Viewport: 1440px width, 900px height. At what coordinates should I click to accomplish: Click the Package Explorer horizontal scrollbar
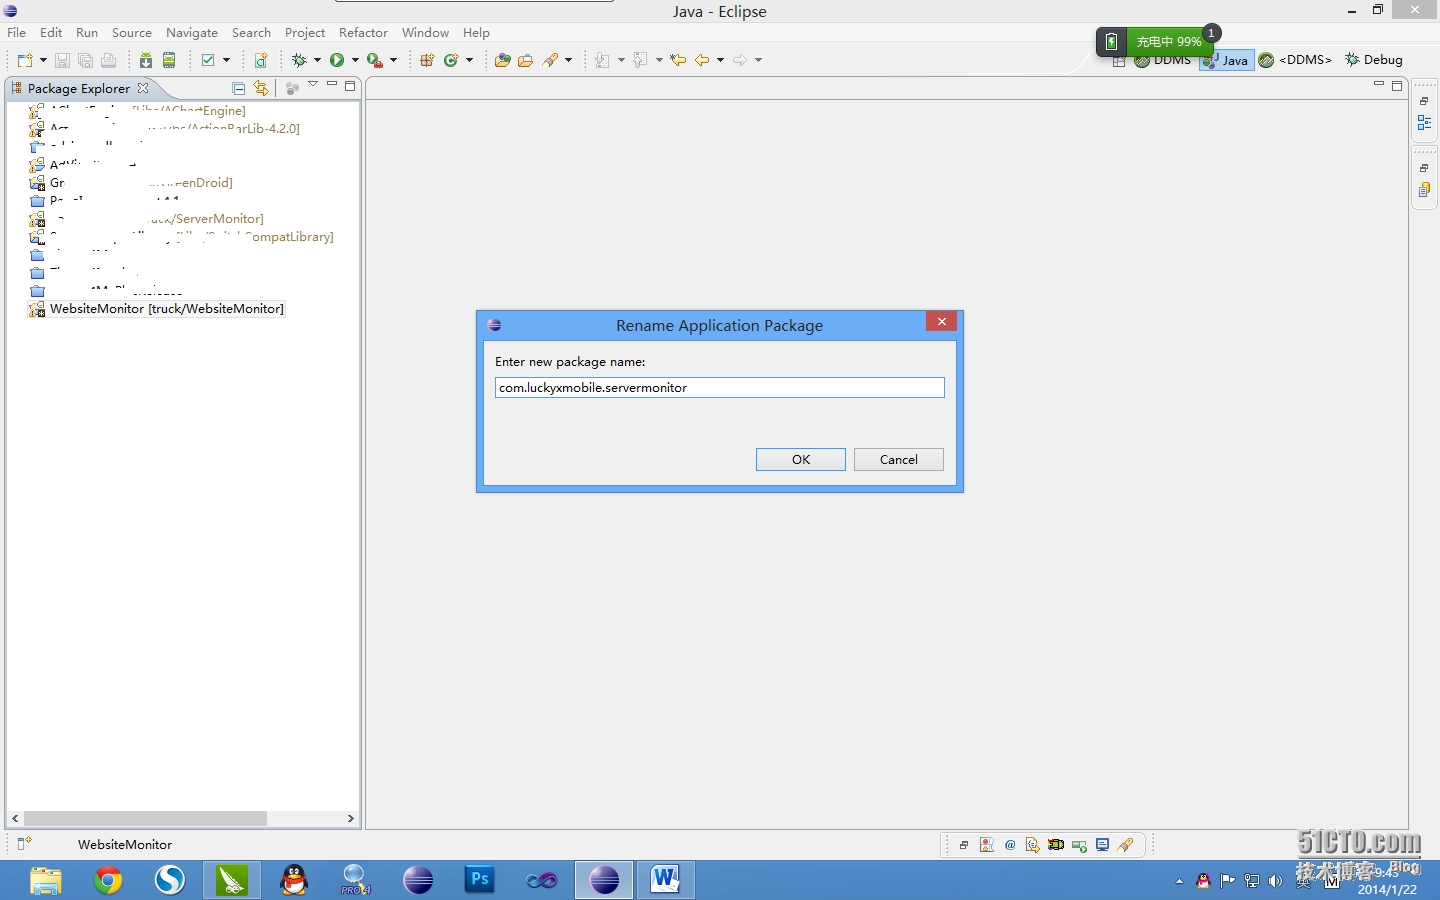pos(145,818)
